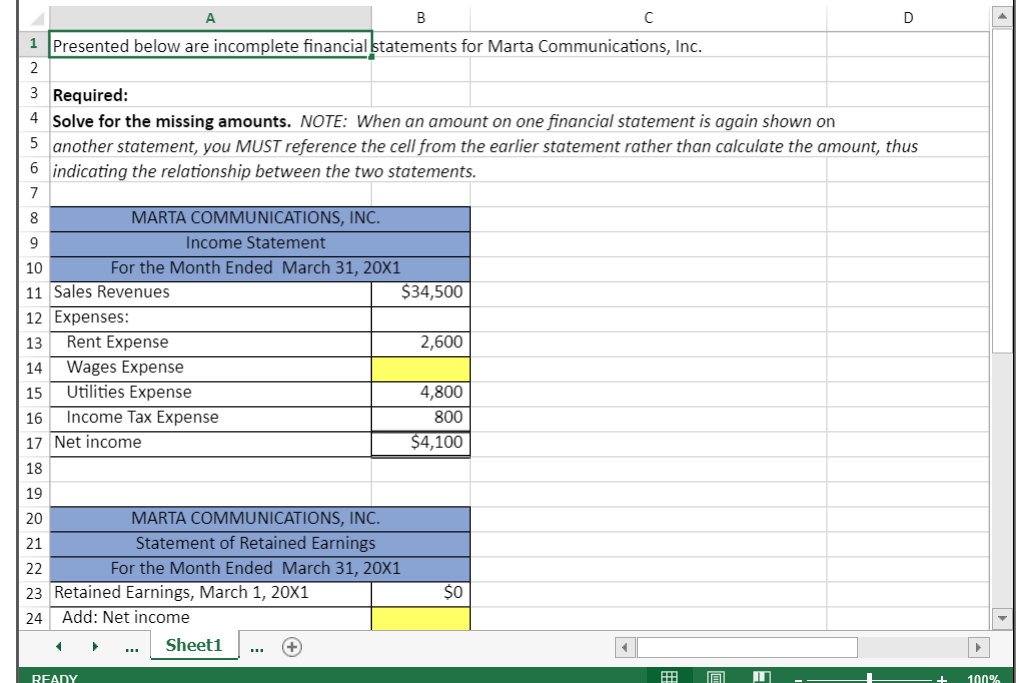
Task: Click the next sheet navigation arrow
Action: pos(95,647)
